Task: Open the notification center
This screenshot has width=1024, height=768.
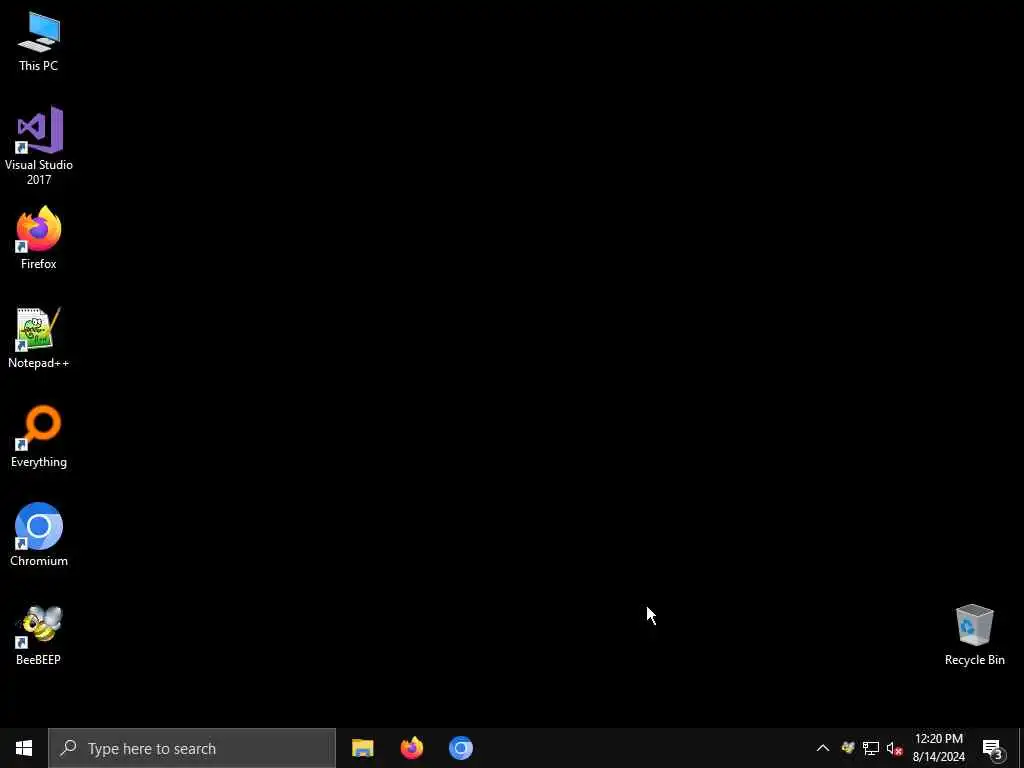Action: (x=993, y=748)
